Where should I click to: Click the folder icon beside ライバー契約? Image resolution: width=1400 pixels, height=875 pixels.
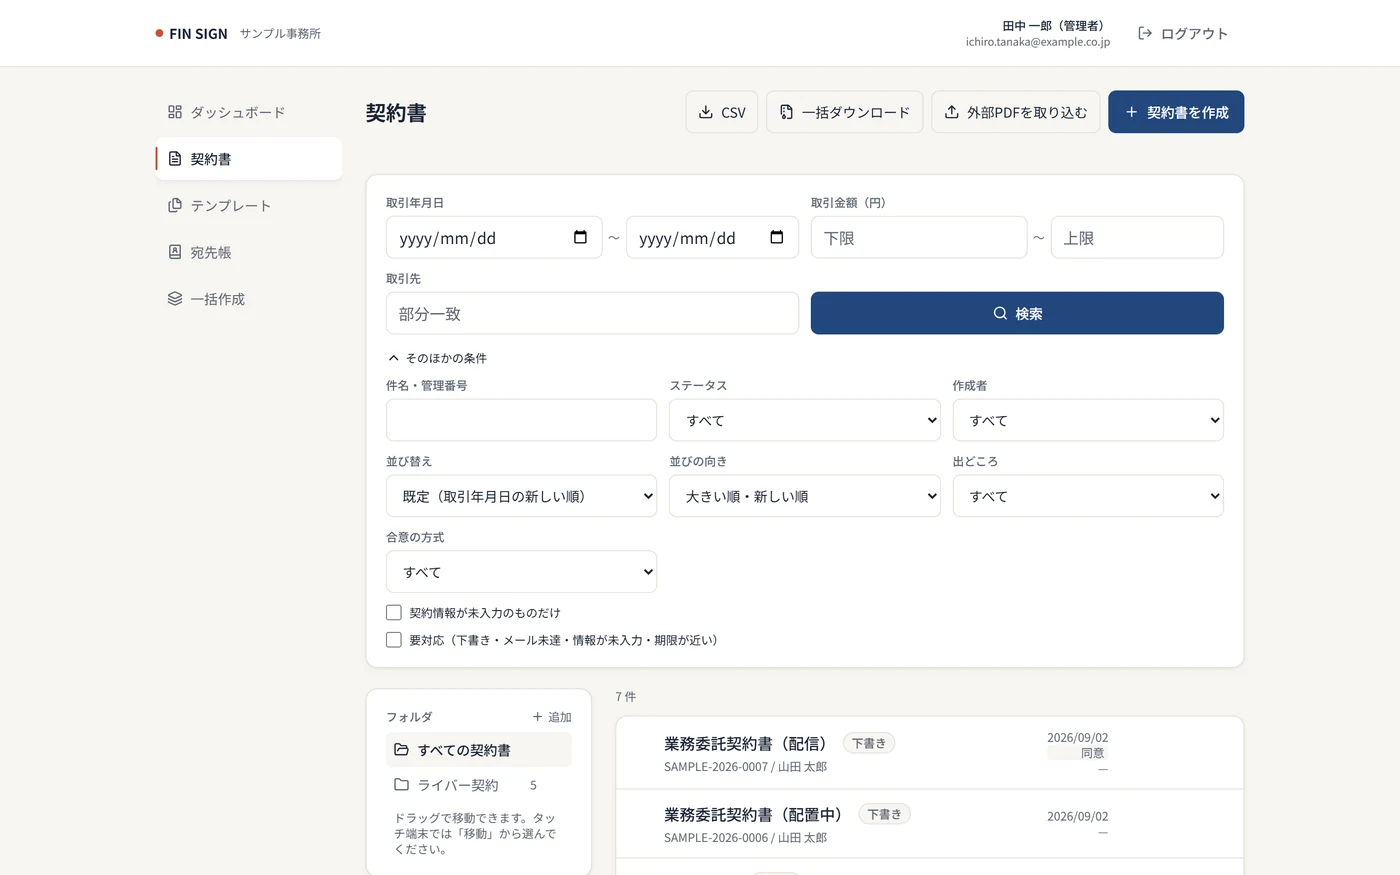401,784
